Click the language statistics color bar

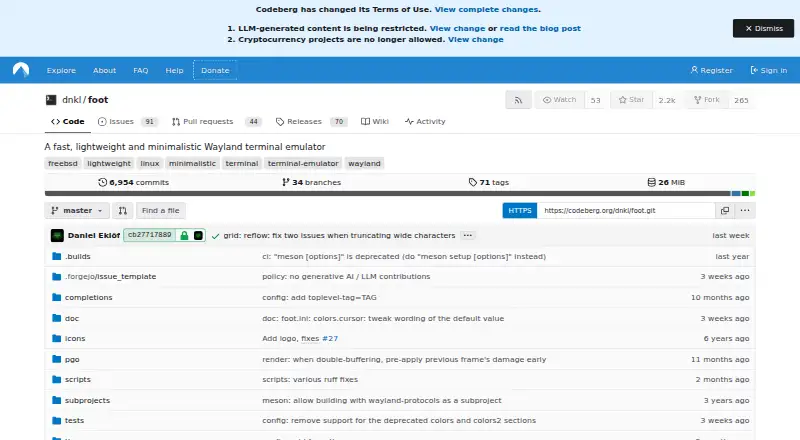coord(399,193)
